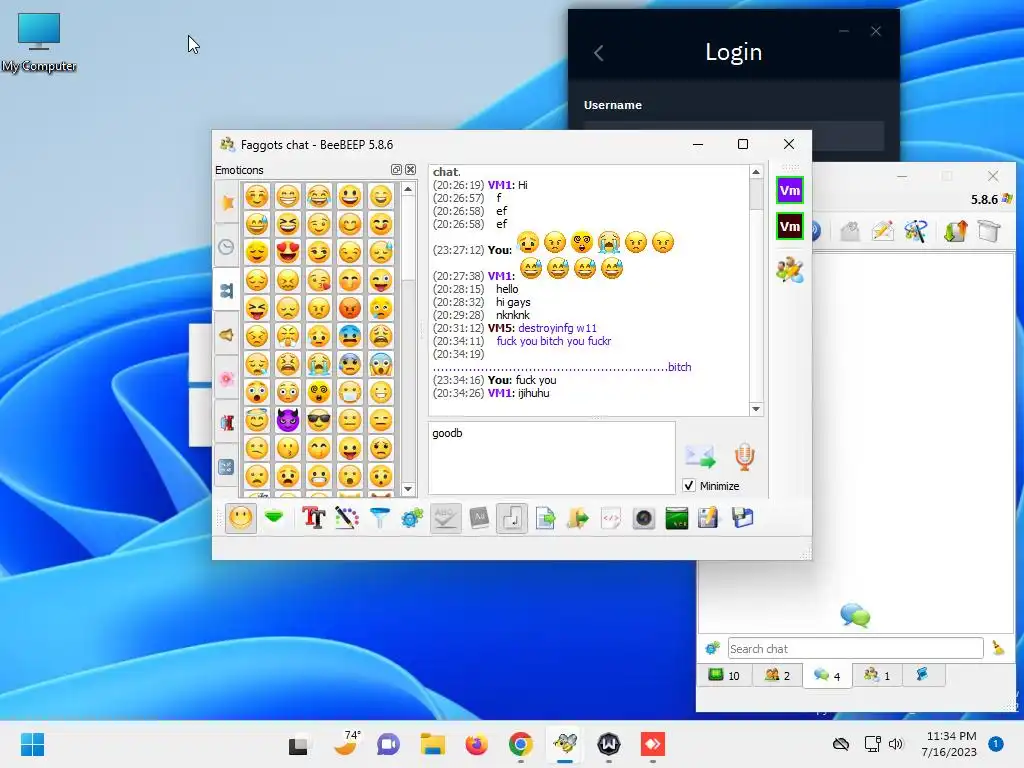1024x768 pixels.
Task: Click the broom clear search icon
Action: point(998,648)
